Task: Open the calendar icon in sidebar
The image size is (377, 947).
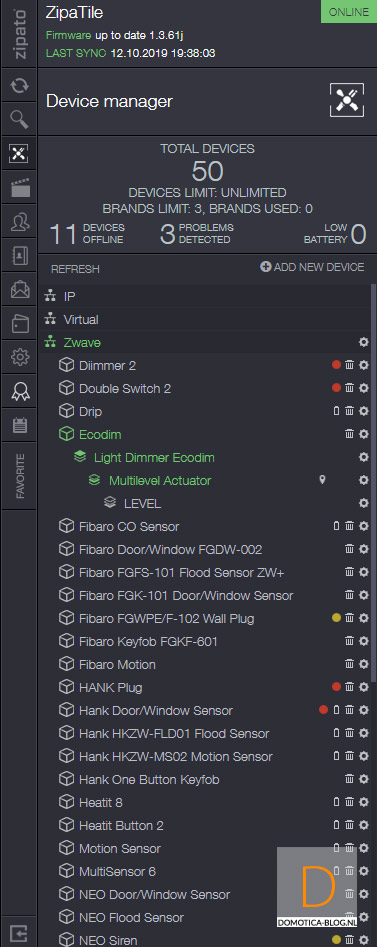Action: (20, 426)
